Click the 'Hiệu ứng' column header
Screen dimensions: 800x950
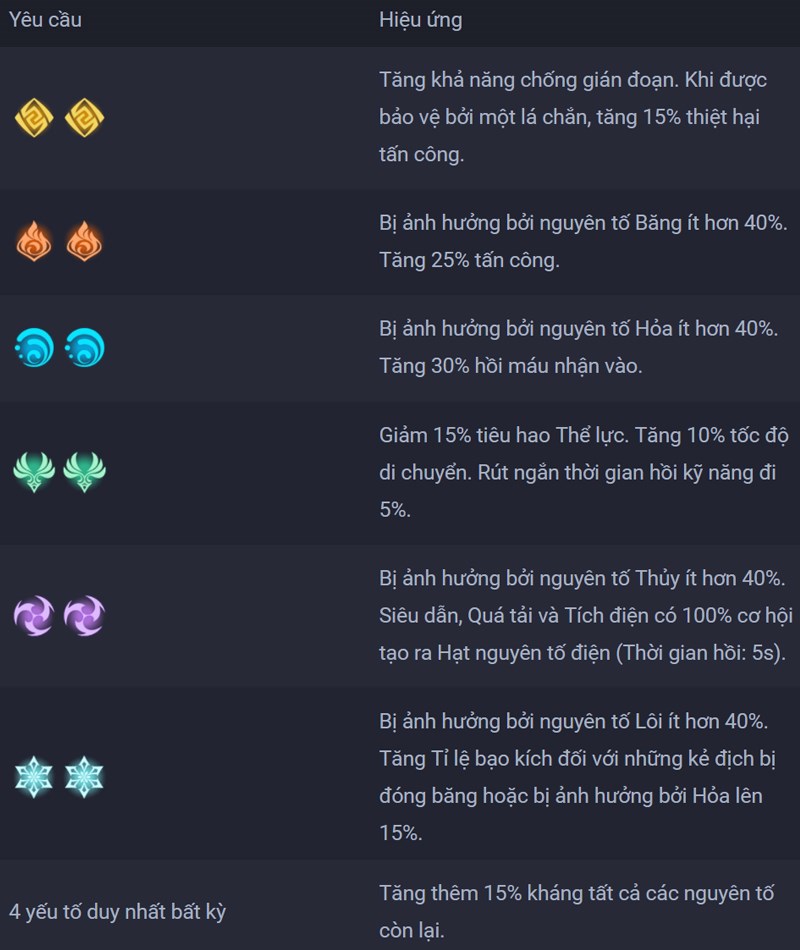(x=421, y=20)
